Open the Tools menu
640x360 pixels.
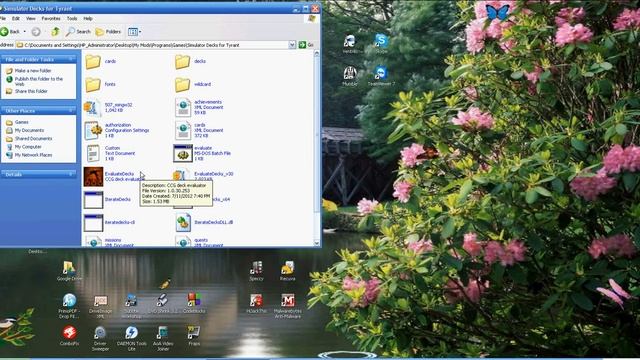[x=72, y=18]
